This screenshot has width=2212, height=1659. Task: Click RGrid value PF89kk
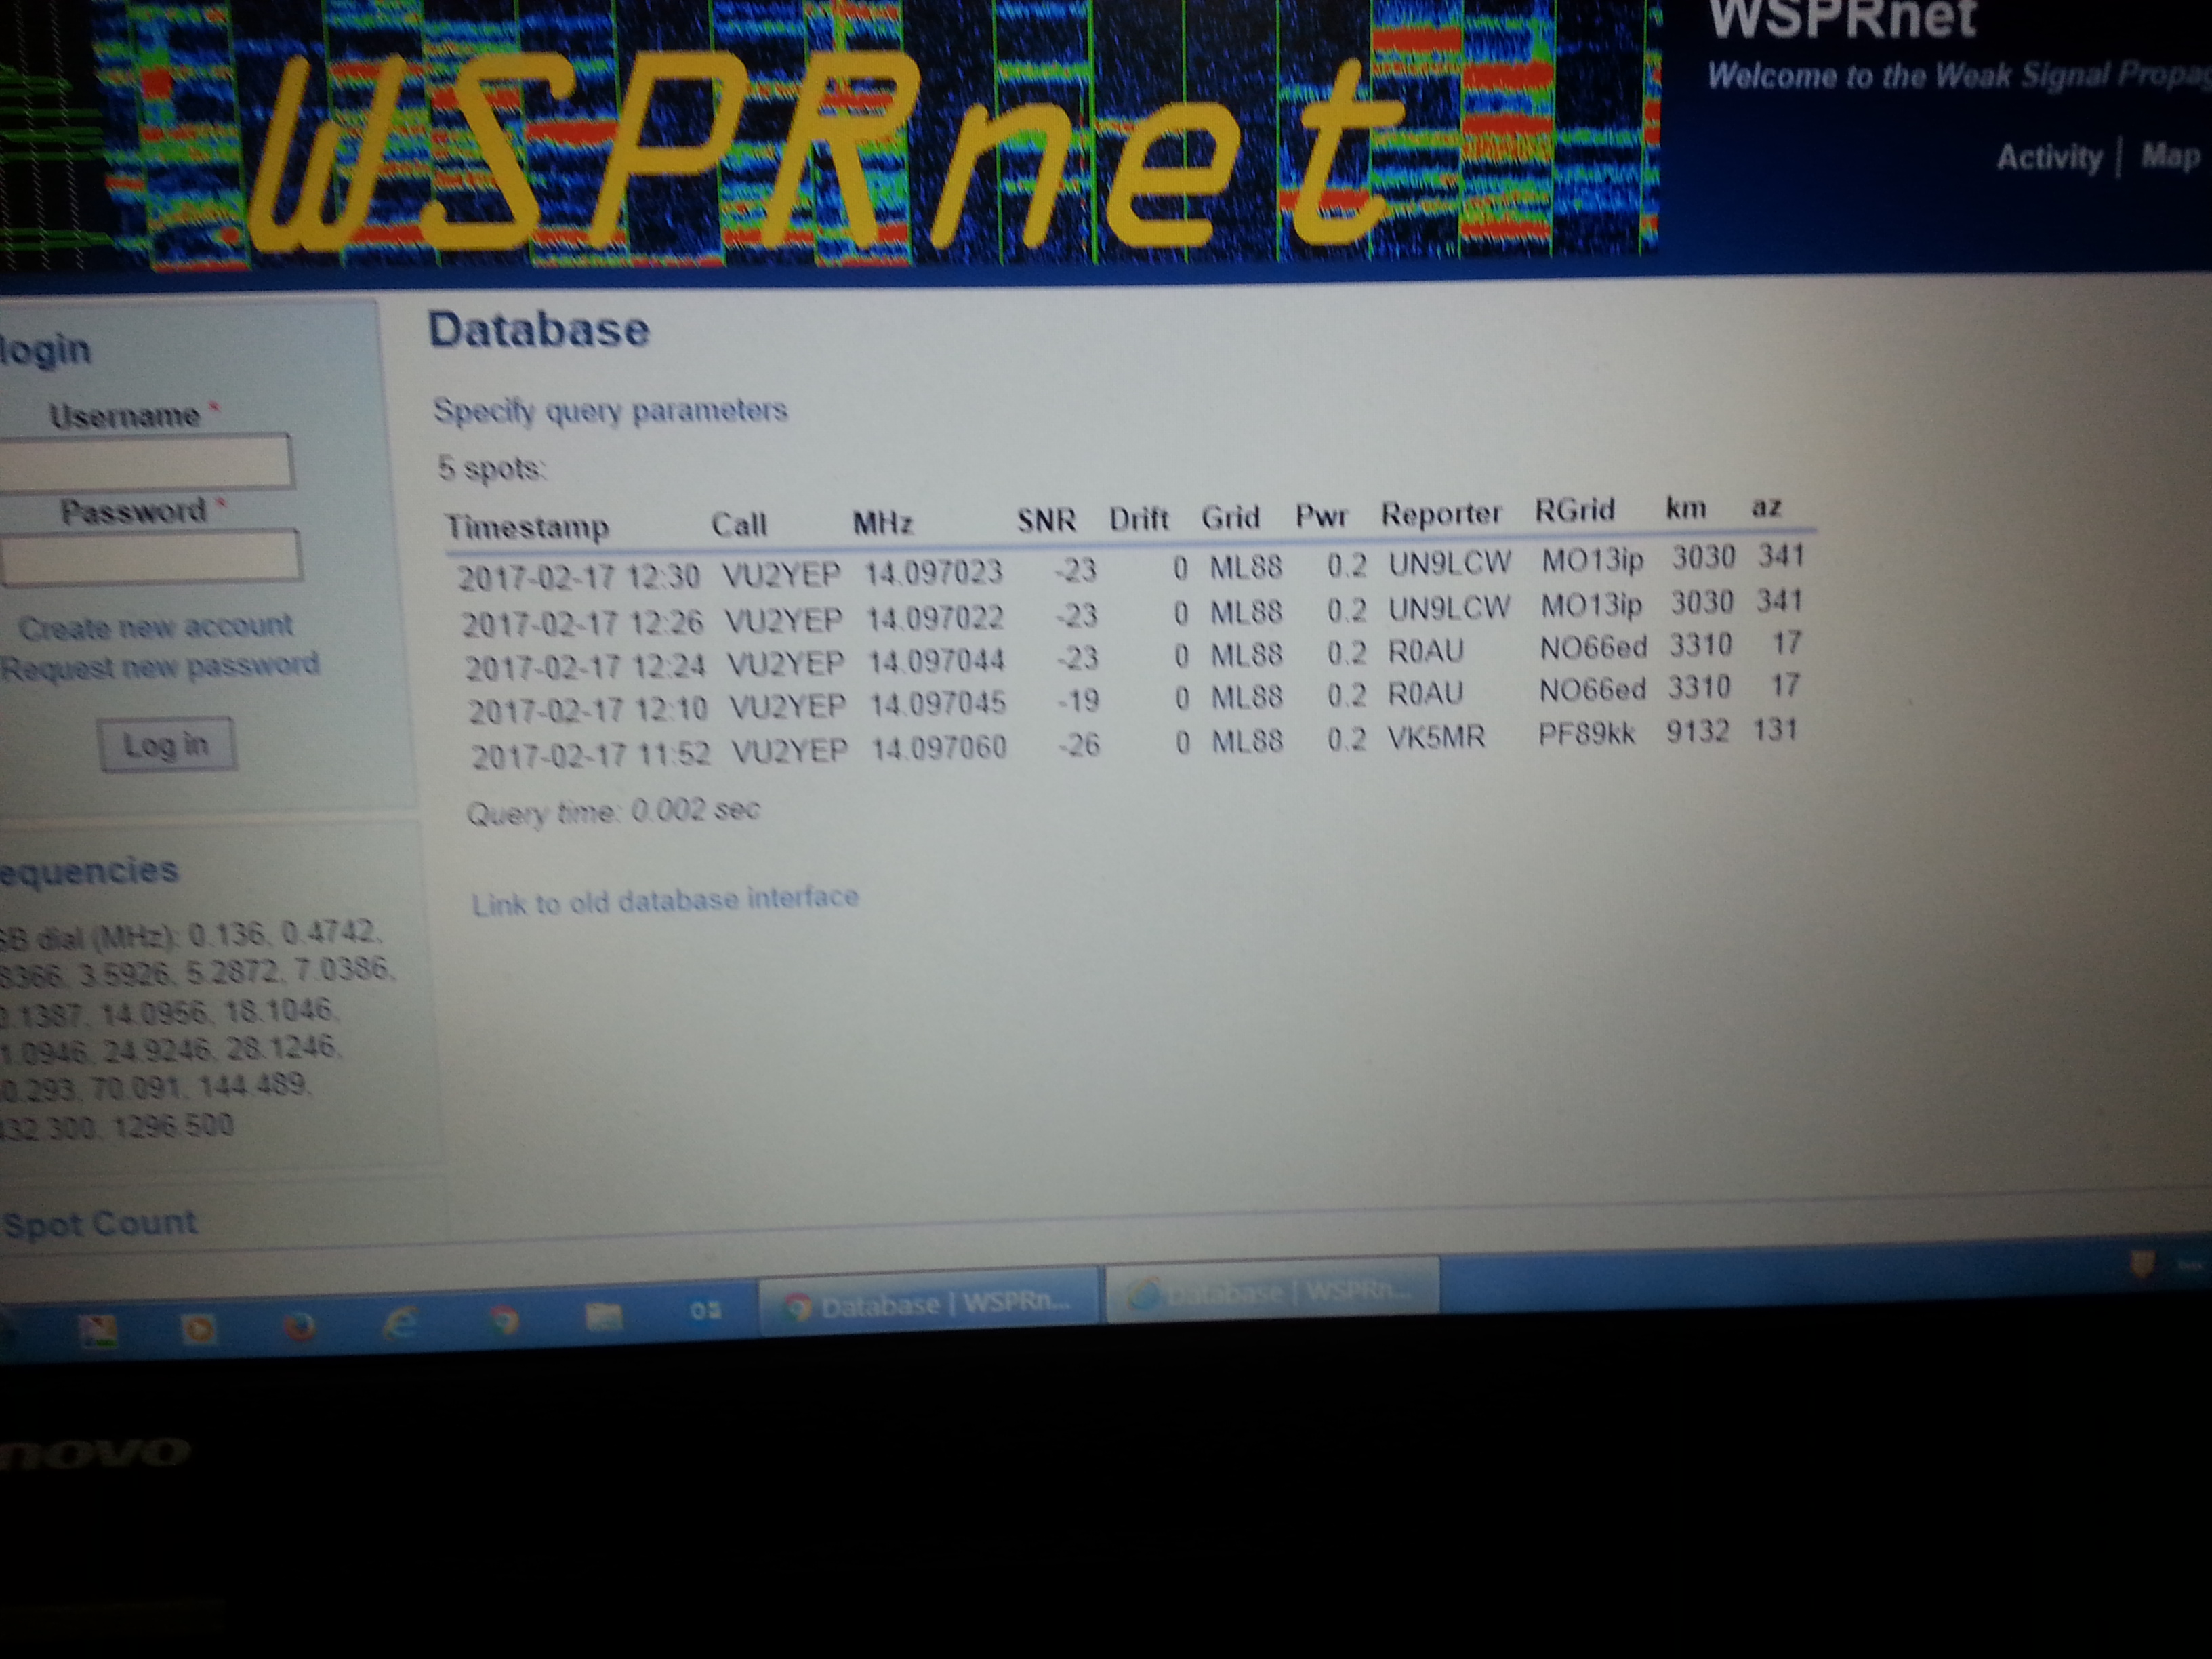1586,734
